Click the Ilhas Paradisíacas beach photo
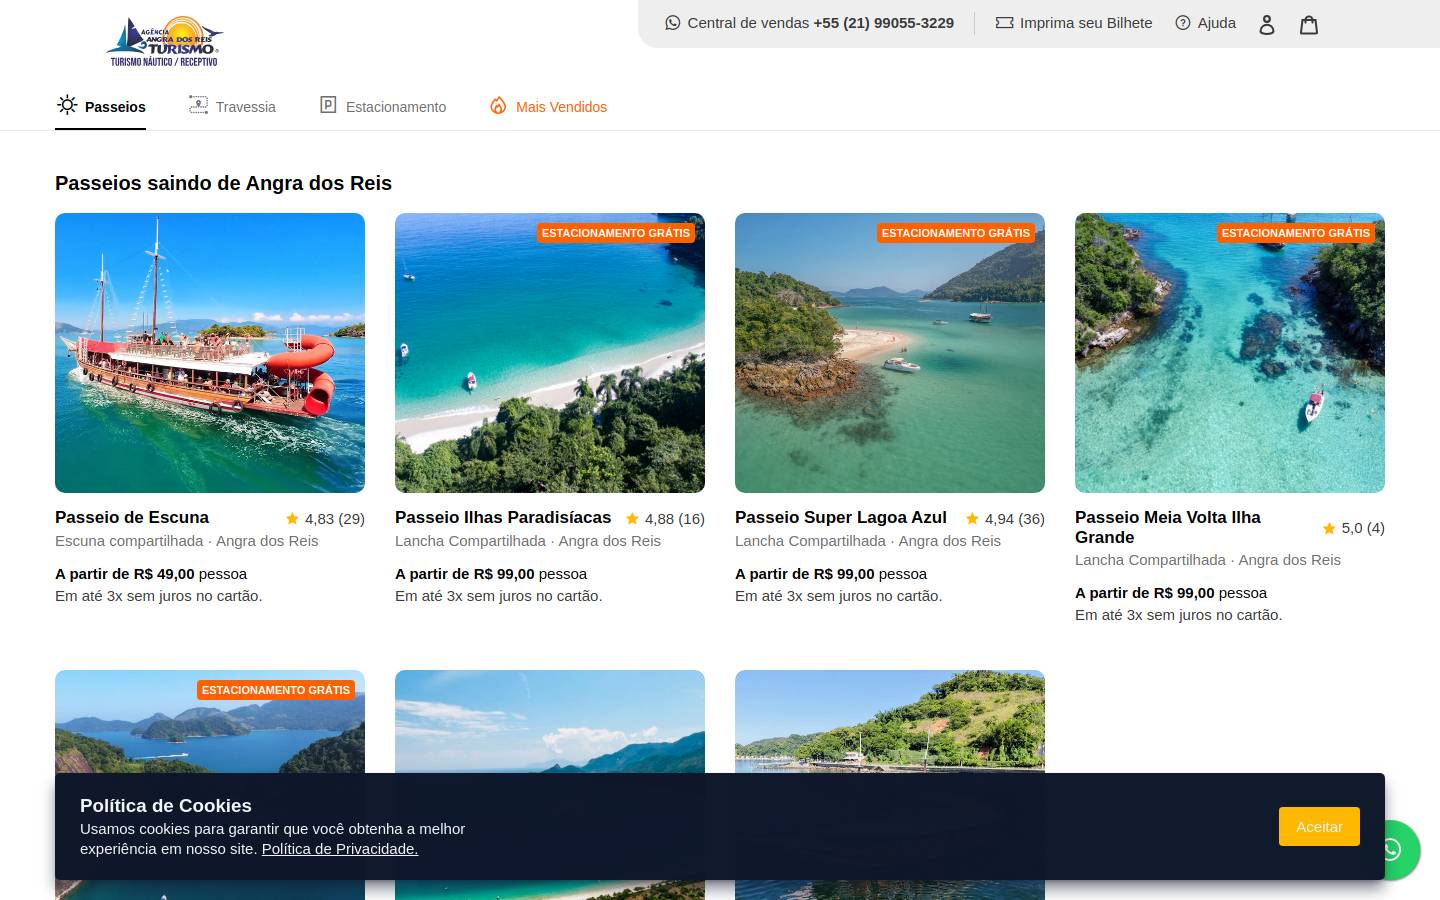1440x900 pixels. pyautogui.click(x=550, y=353)
